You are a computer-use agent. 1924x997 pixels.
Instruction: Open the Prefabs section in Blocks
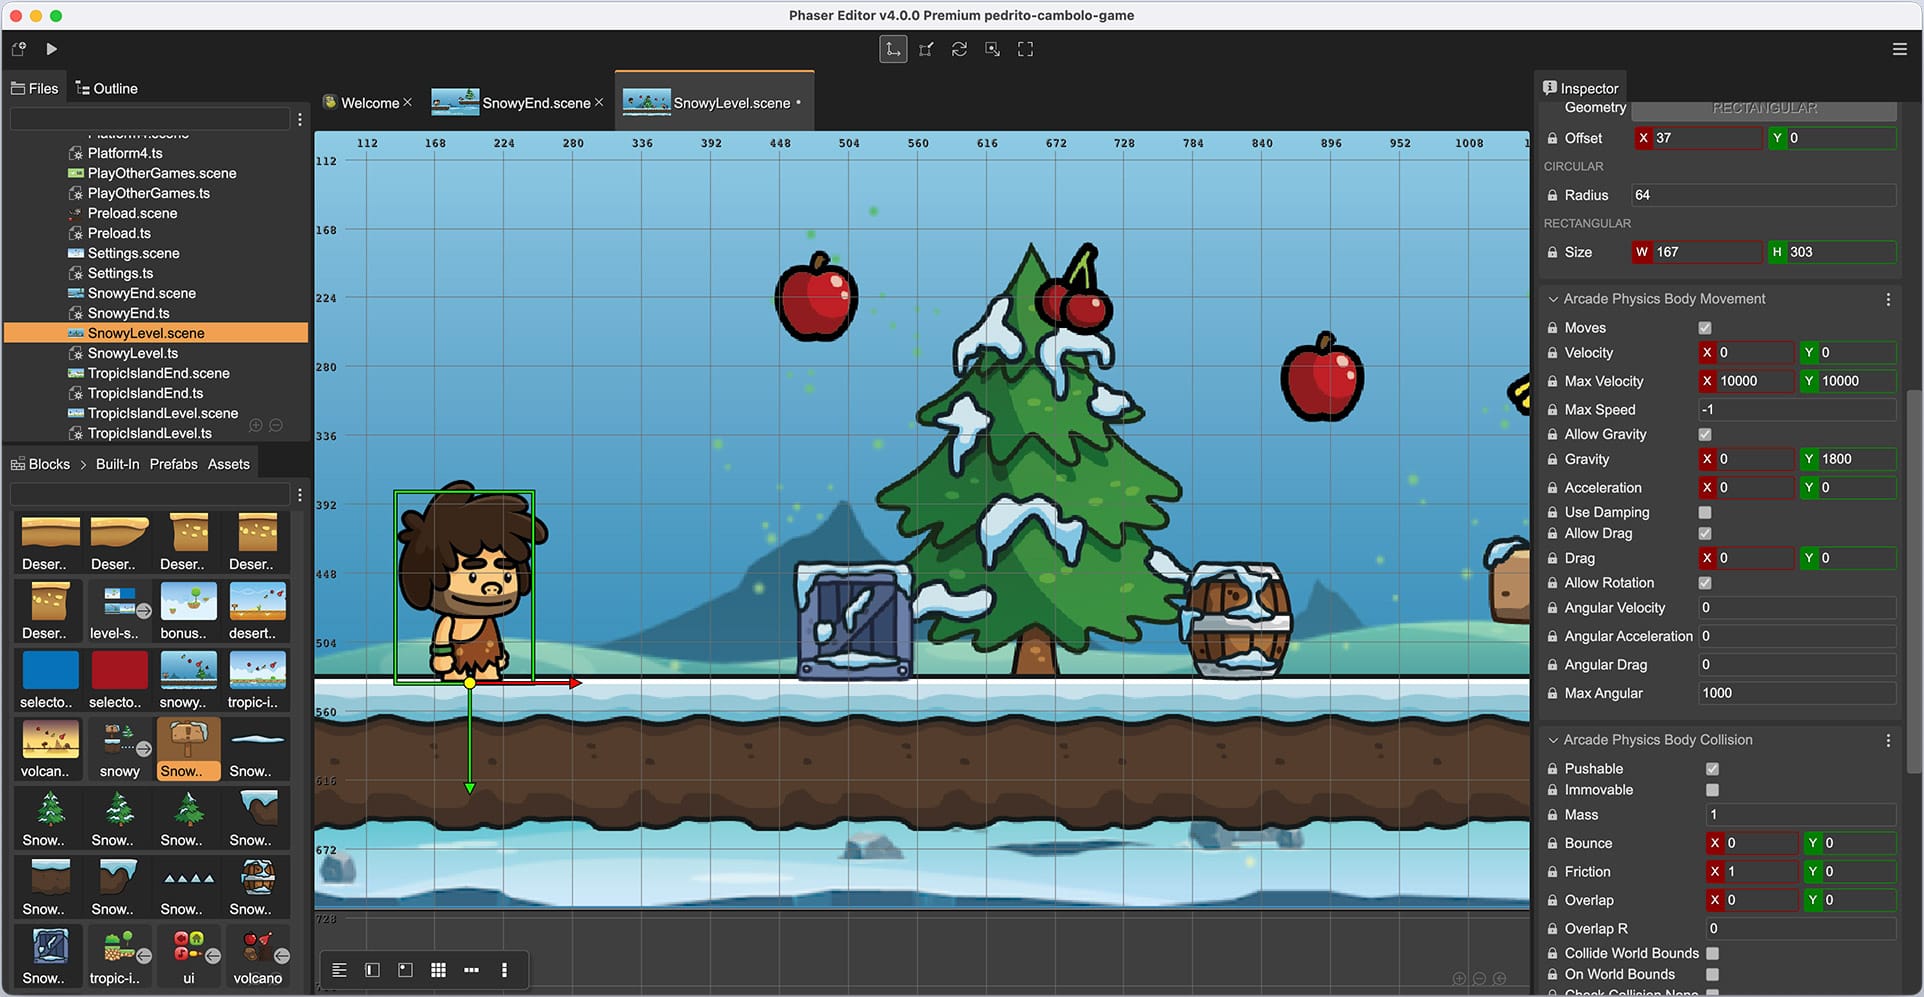point(173,464)
